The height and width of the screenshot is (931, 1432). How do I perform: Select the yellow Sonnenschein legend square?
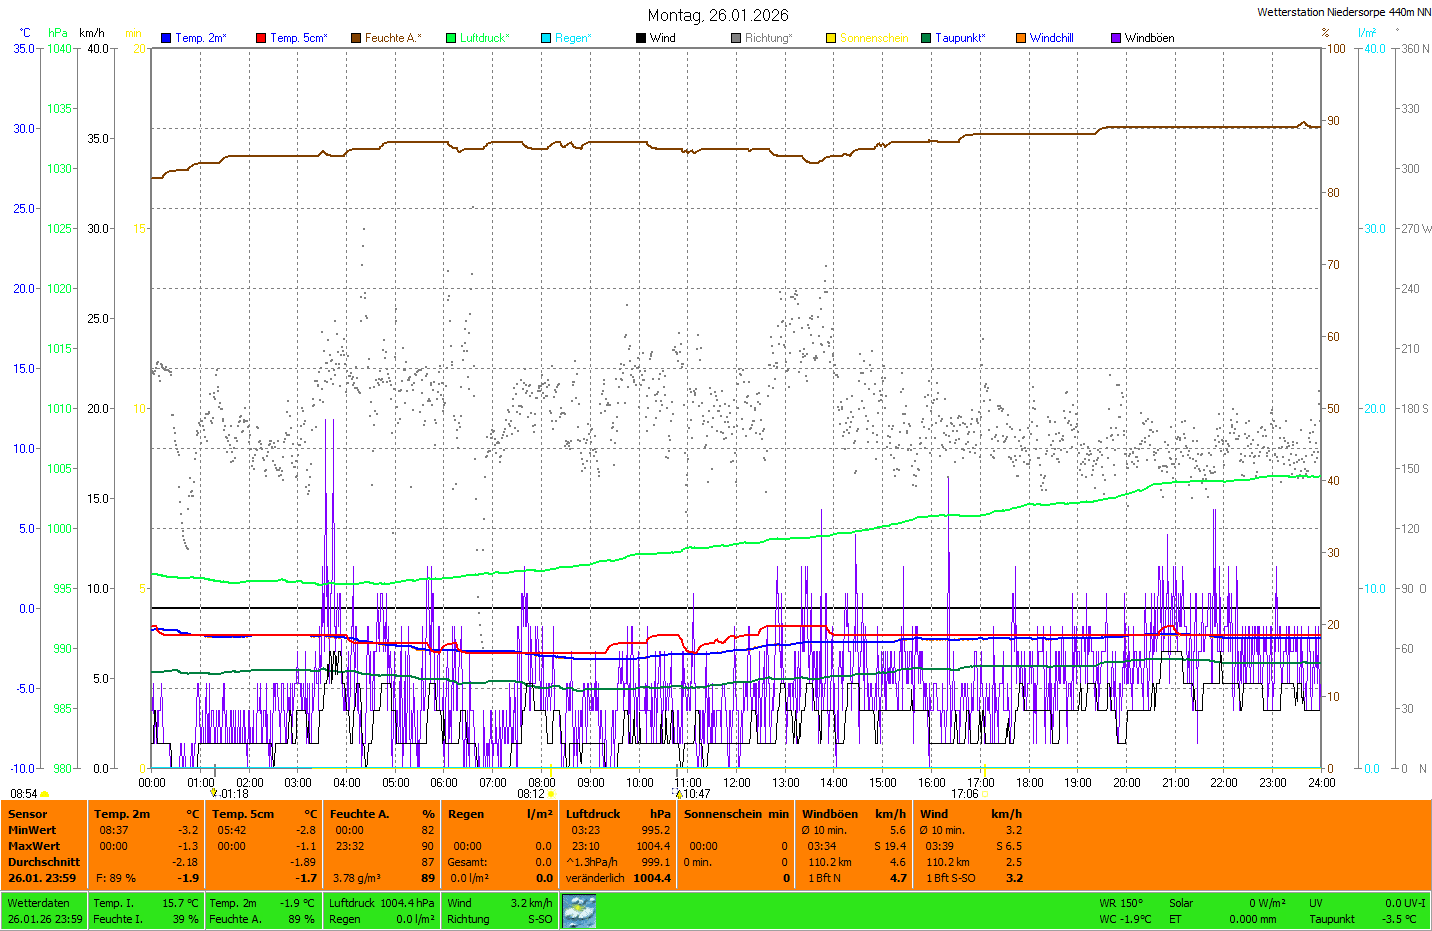point(831,38)
